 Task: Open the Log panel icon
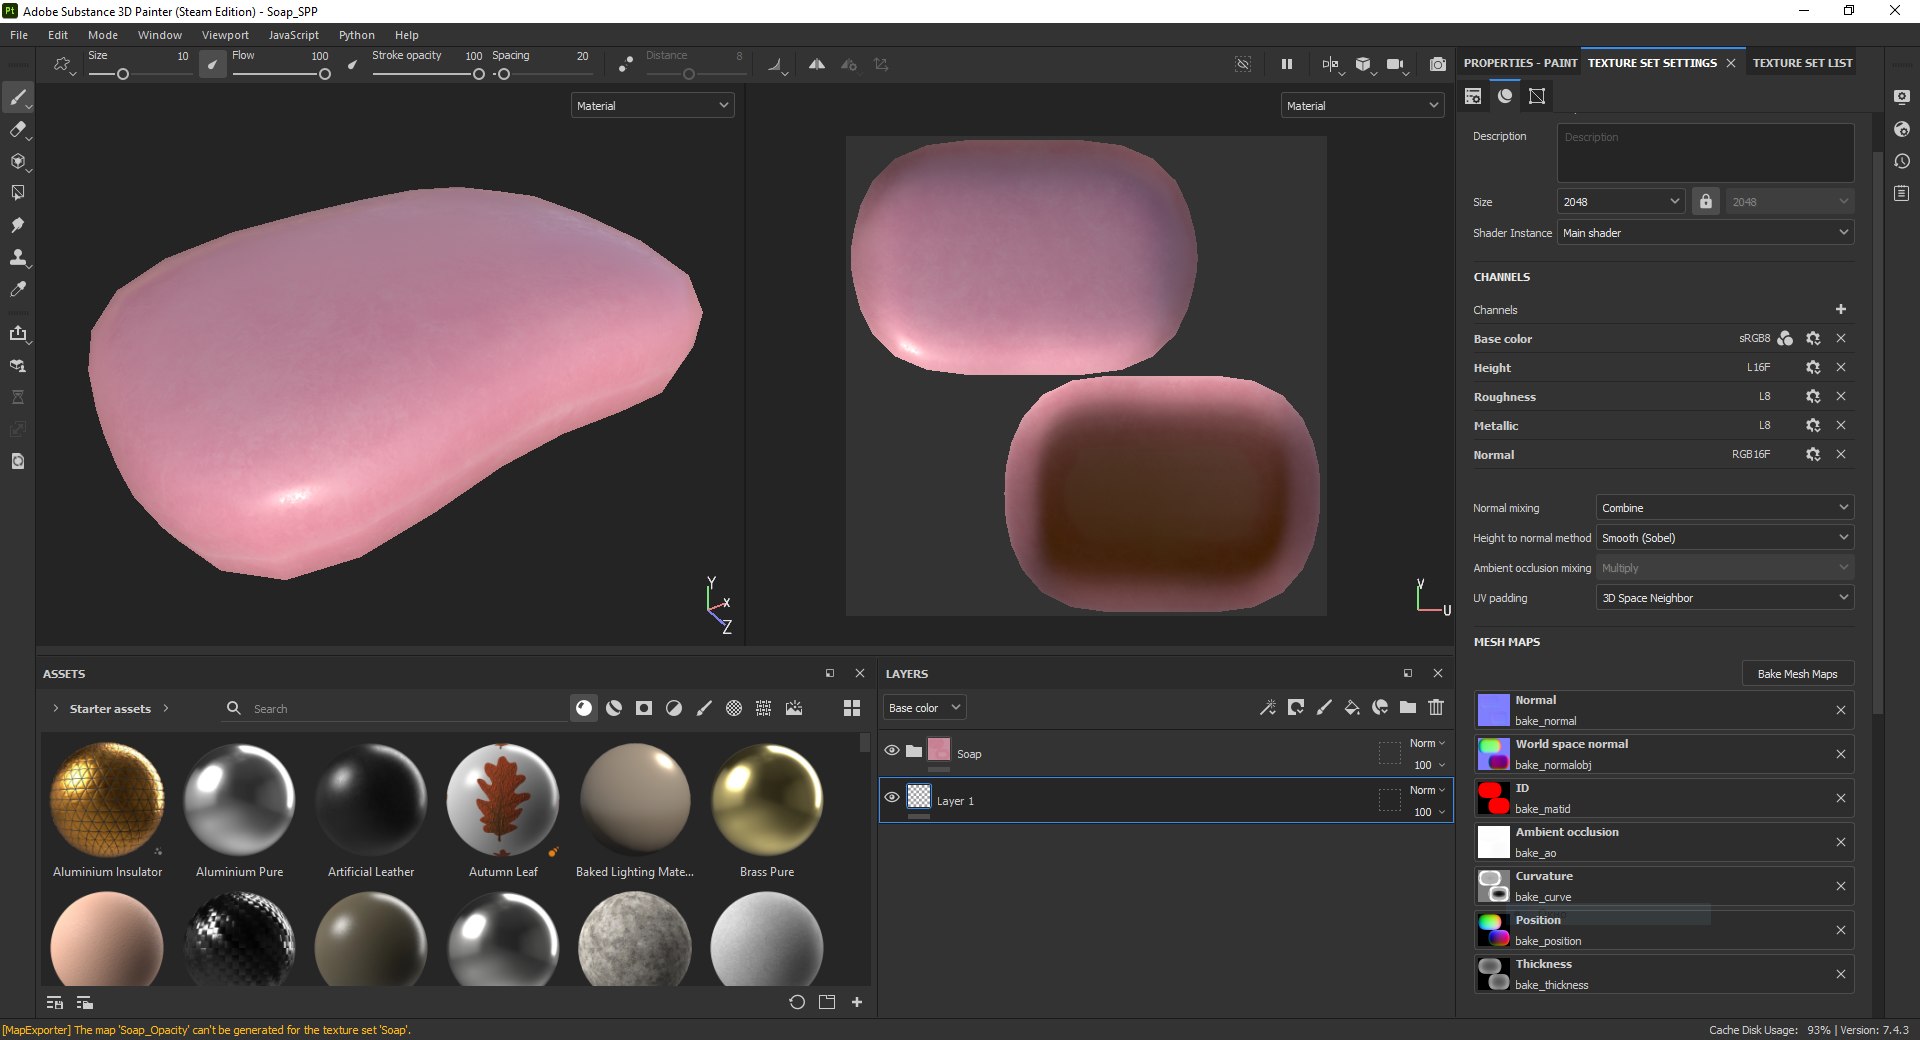pyautogui.click(x=1901, y=193)
